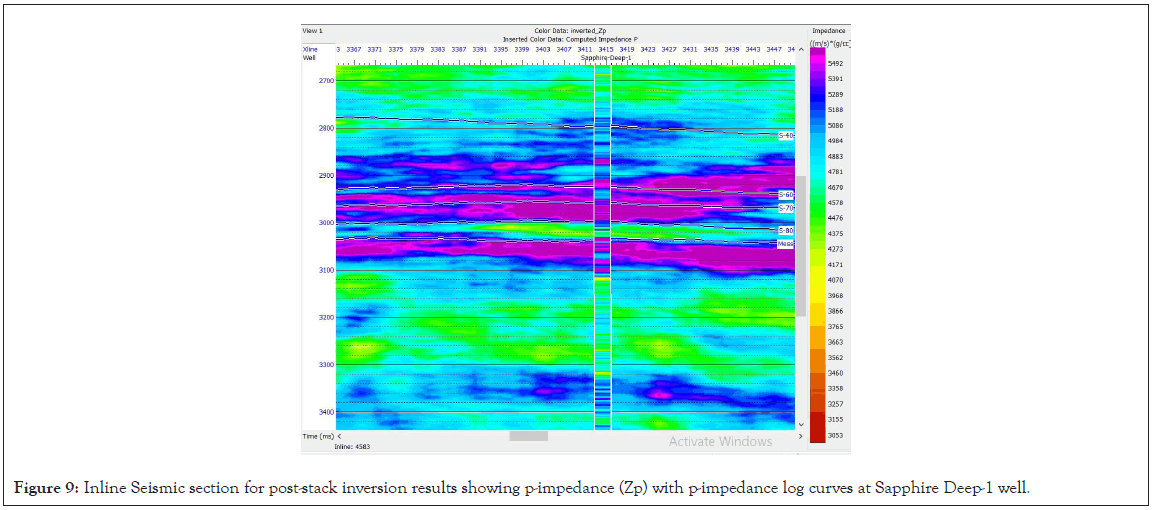
Task: Select the S-60 horizon label
Action: click(786, 195)
